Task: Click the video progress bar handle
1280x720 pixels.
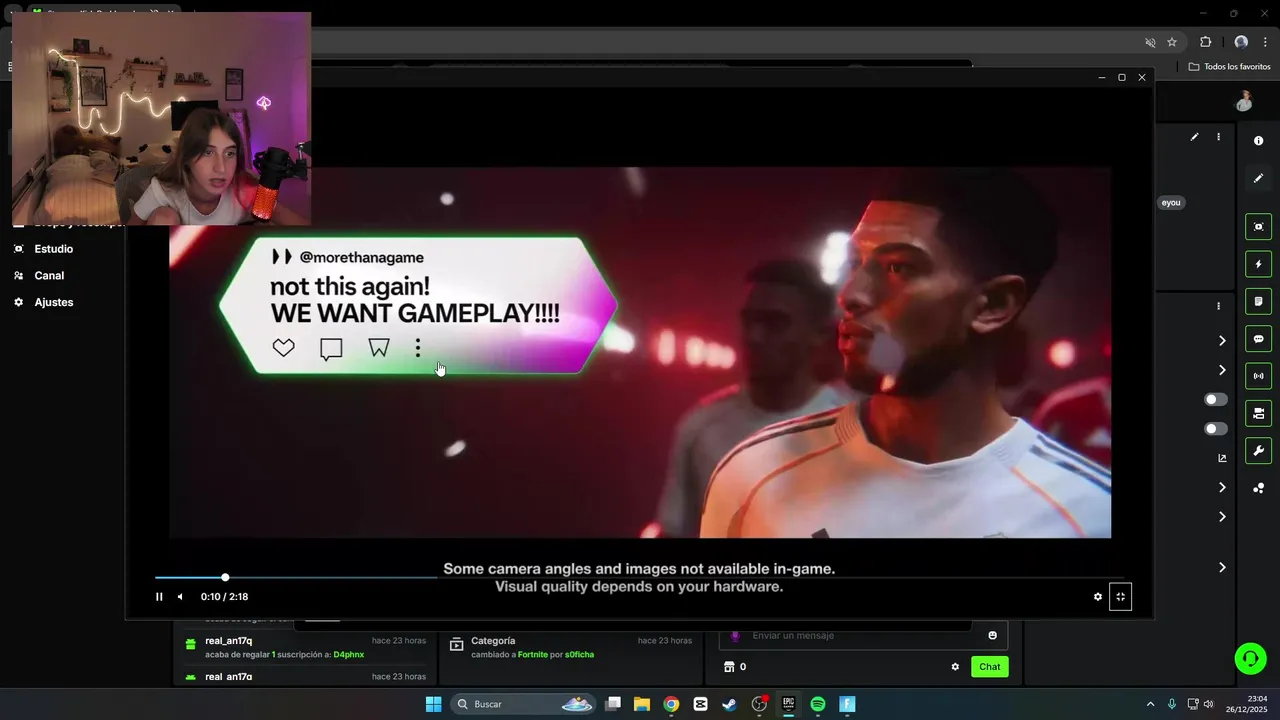Action: 225,577
